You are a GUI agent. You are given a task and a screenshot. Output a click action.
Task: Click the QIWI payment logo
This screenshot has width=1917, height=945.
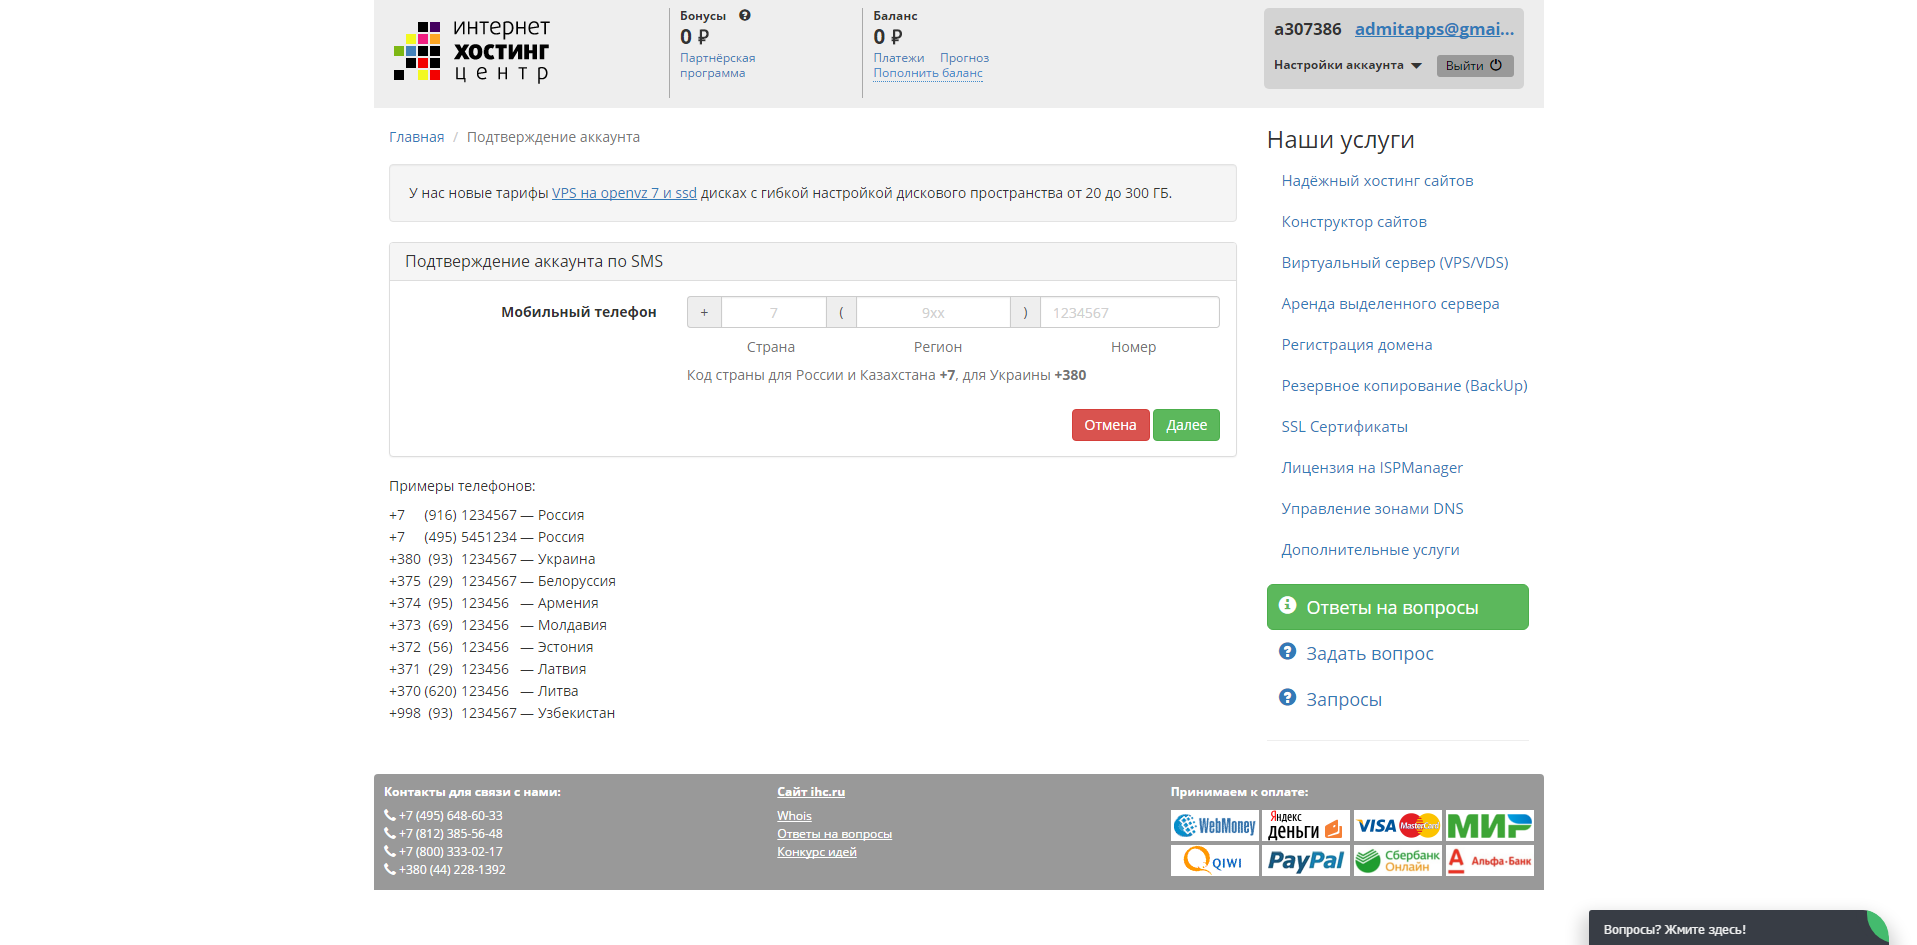tap(1214, 861)
